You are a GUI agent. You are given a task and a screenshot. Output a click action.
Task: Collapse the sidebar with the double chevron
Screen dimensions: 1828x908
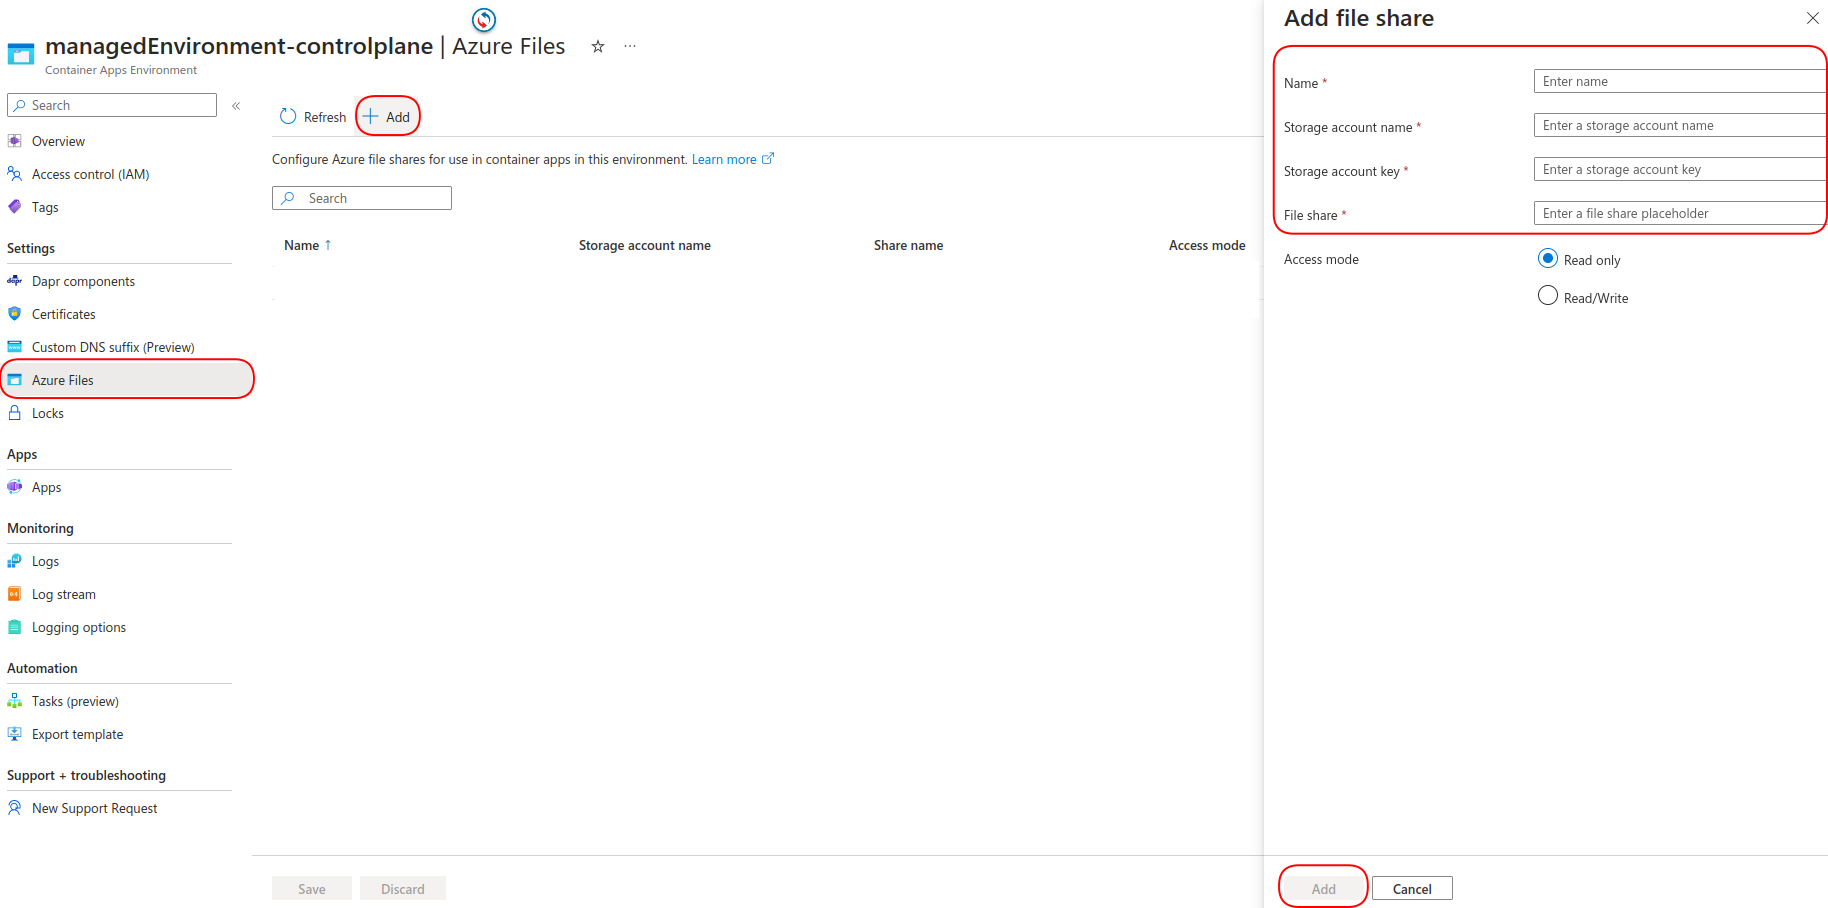[236, 105]
